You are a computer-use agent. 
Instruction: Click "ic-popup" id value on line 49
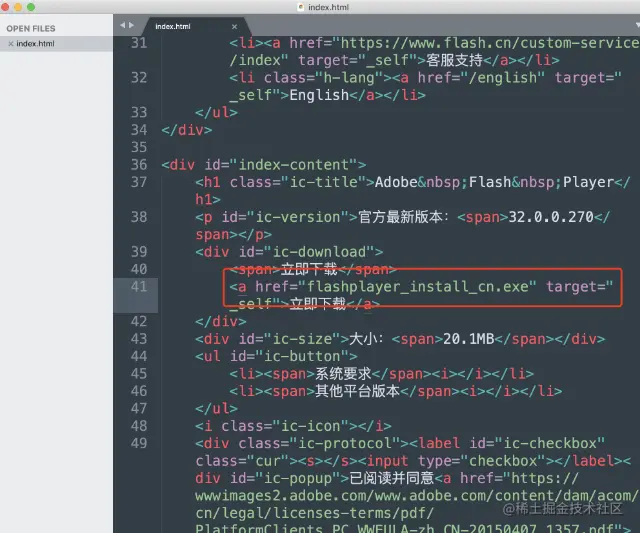[x=298, y=478]
